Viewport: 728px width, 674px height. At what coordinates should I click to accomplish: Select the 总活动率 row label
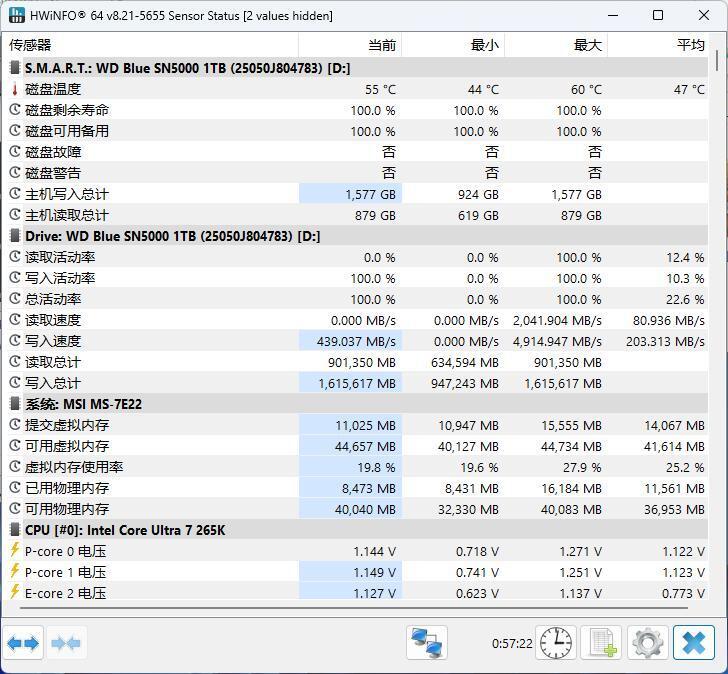[x=53, y=299]
